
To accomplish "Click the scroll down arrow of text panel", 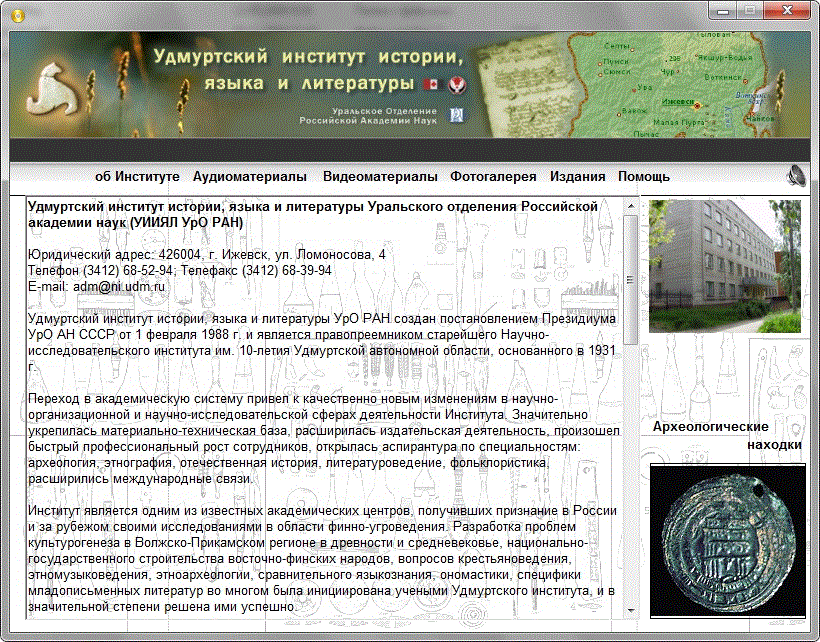I will (630, 608).
